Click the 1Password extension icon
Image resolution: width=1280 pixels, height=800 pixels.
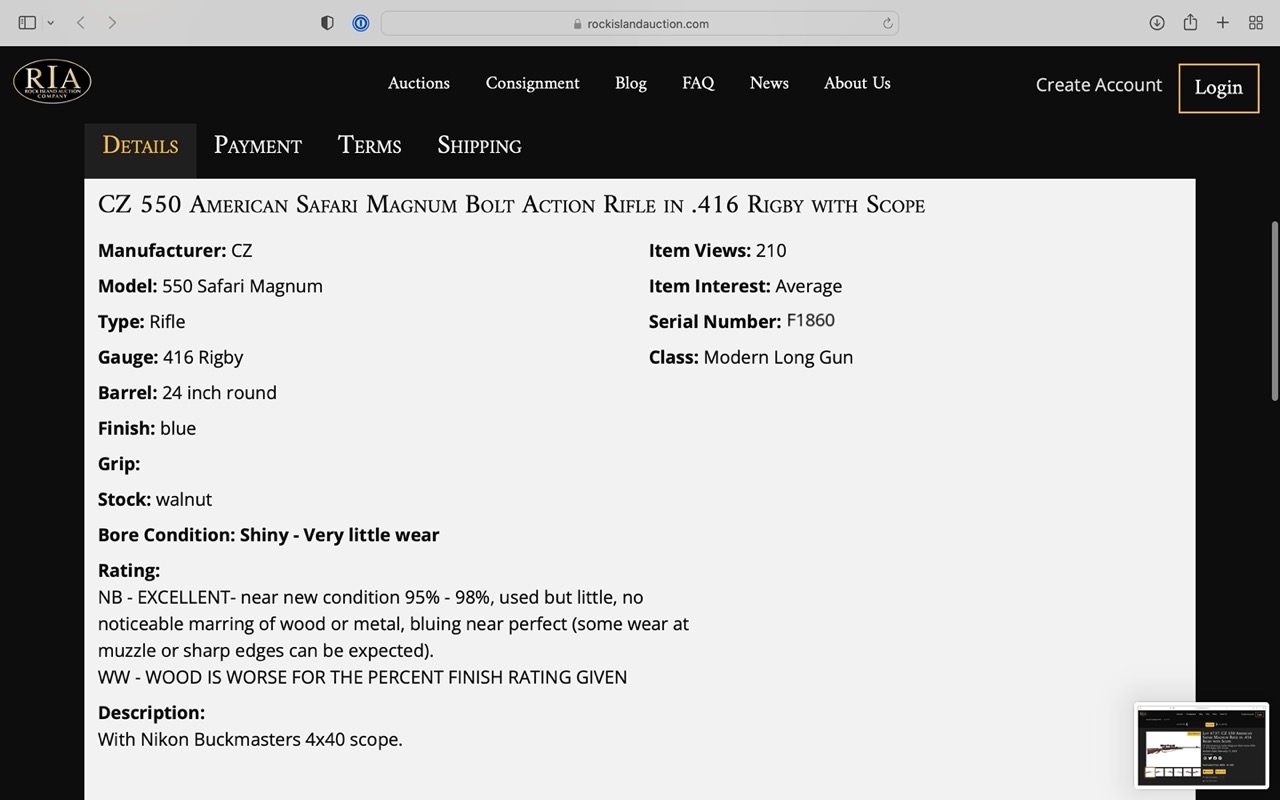[x=361, y=23]
